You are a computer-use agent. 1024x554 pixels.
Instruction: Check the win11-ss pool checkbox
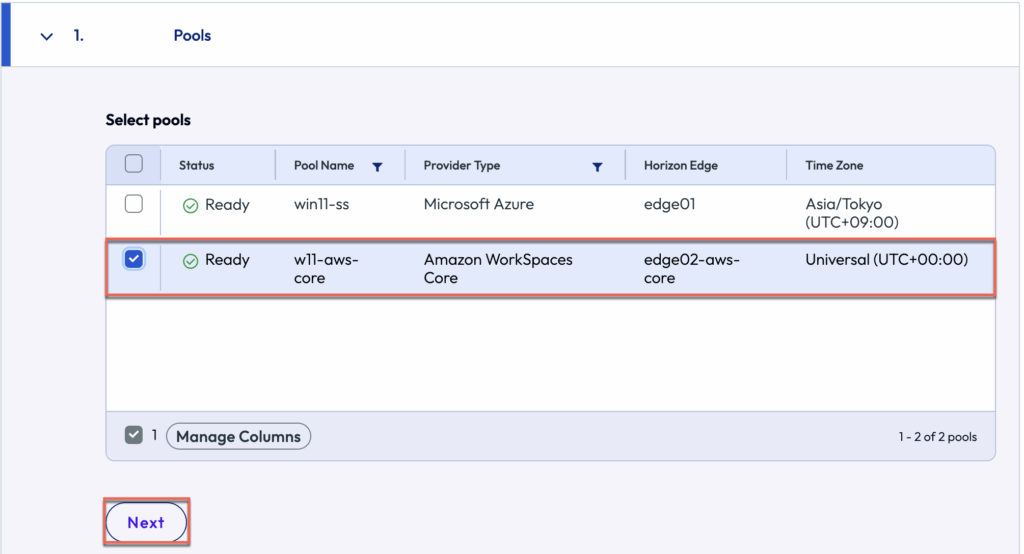coord(133,204)
